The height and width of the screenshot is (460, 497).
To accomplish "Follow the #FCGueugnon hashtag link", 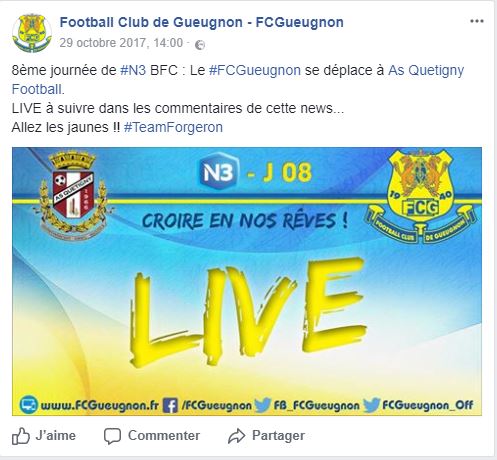I will point(255,70).
